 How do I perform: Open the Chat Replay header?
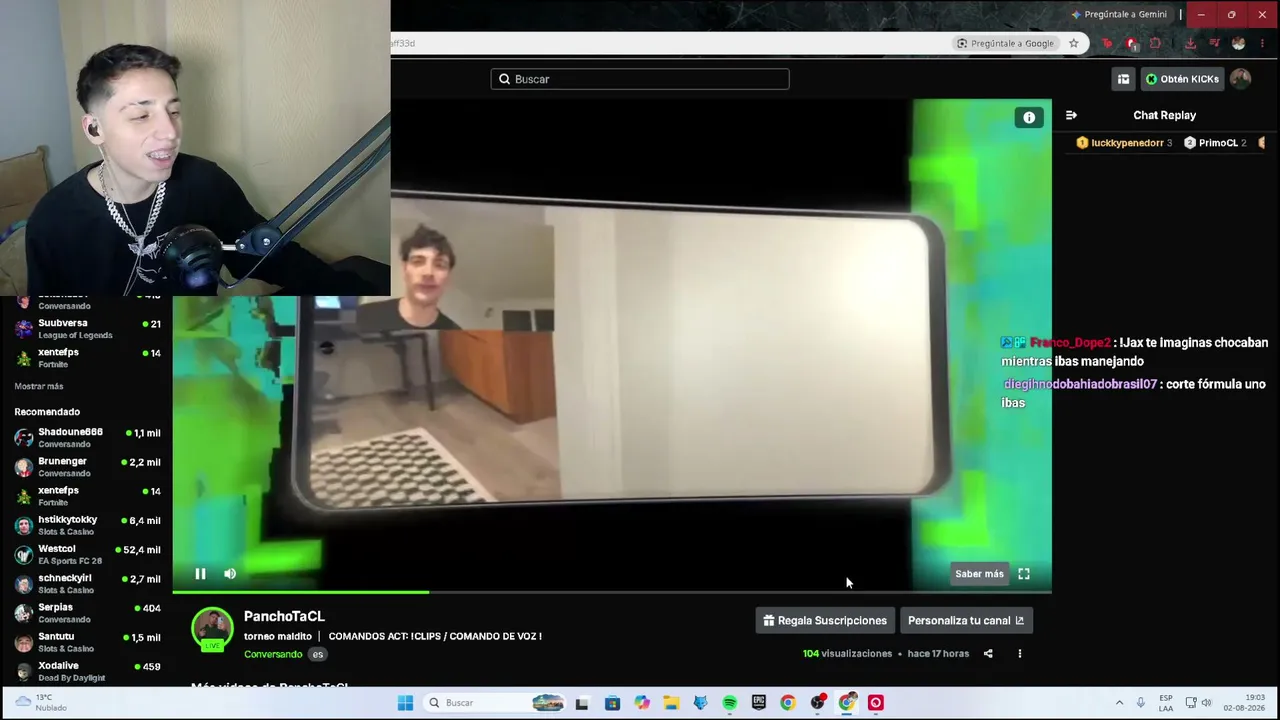[x=1164, y=115]
